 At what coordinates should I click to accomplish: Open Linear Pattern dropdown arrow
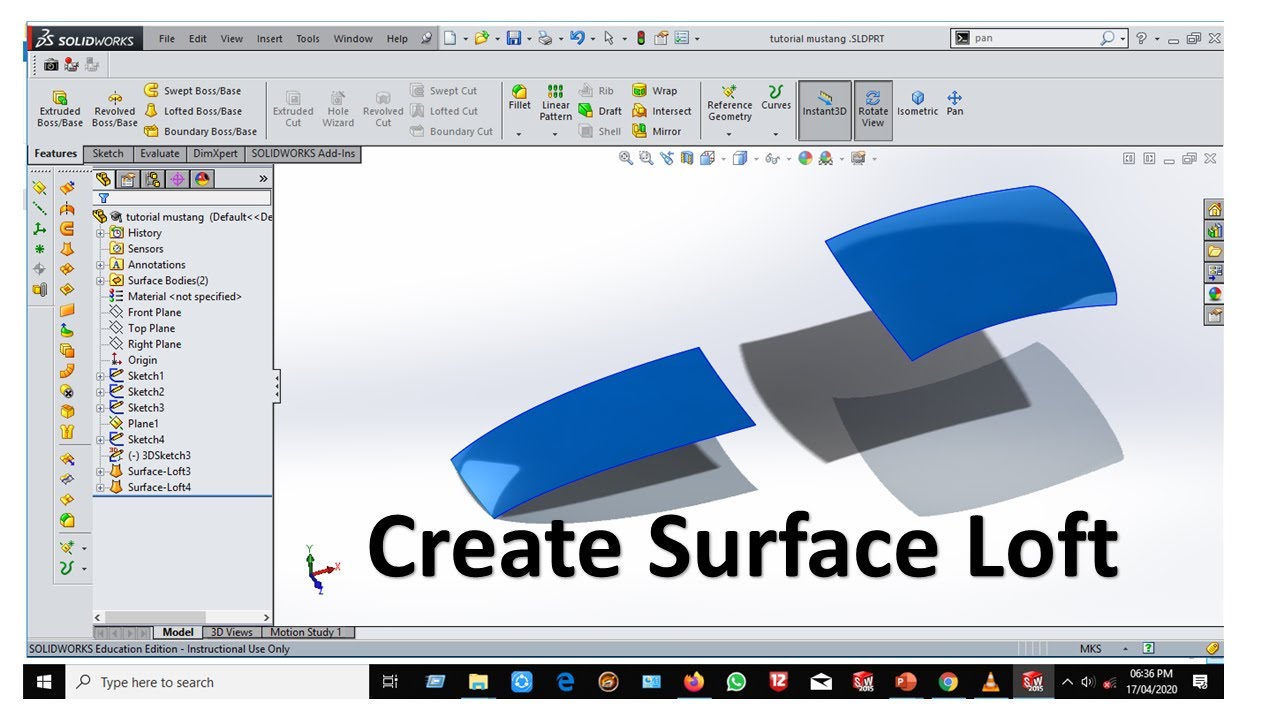(x=556, y=133)
